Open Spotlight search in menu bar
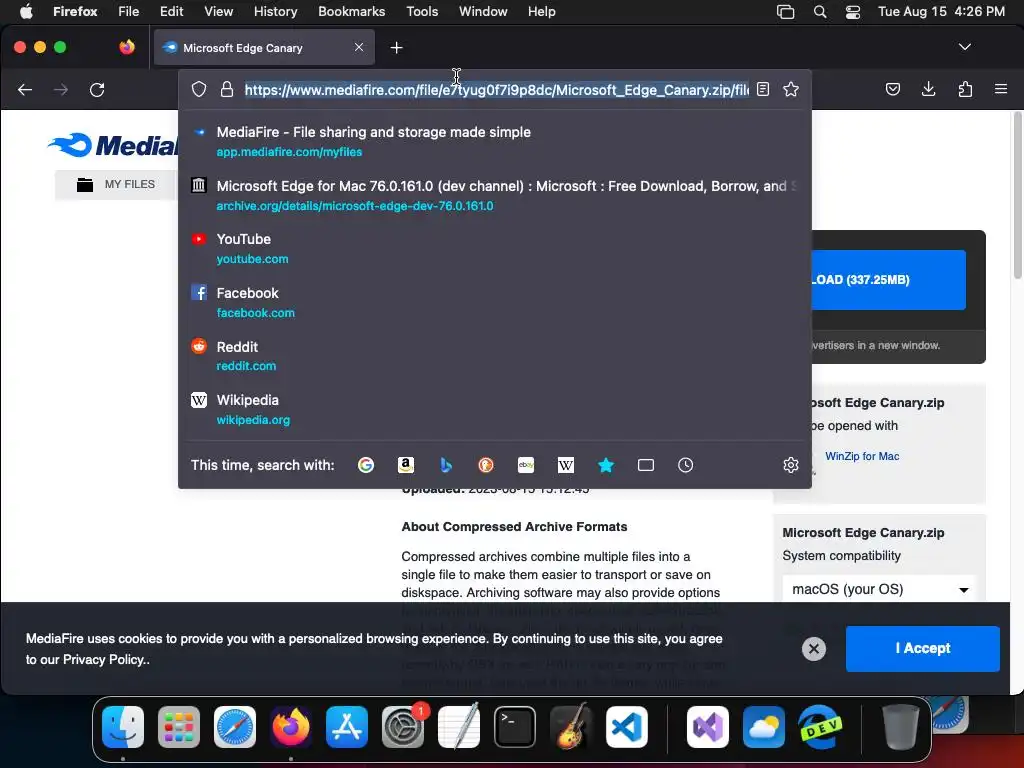 click(820, 11)
